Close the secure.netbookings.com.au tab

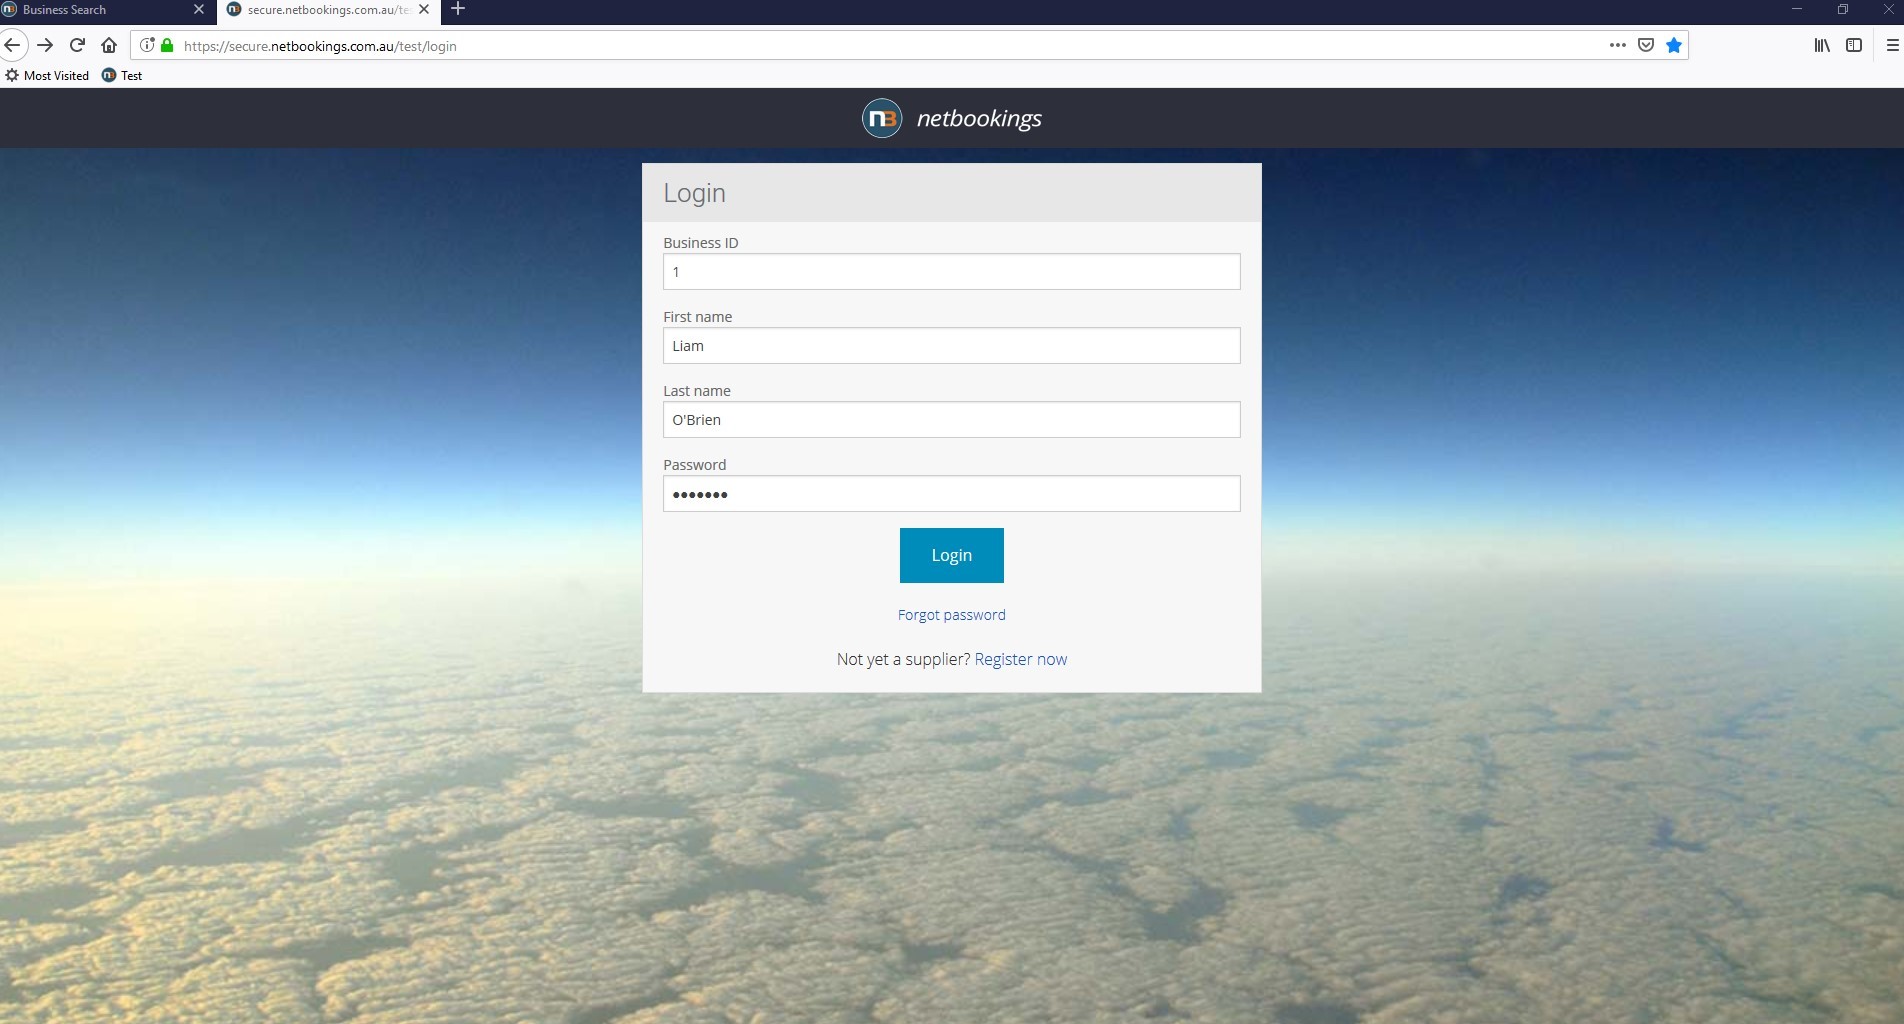tap(423, 9)
